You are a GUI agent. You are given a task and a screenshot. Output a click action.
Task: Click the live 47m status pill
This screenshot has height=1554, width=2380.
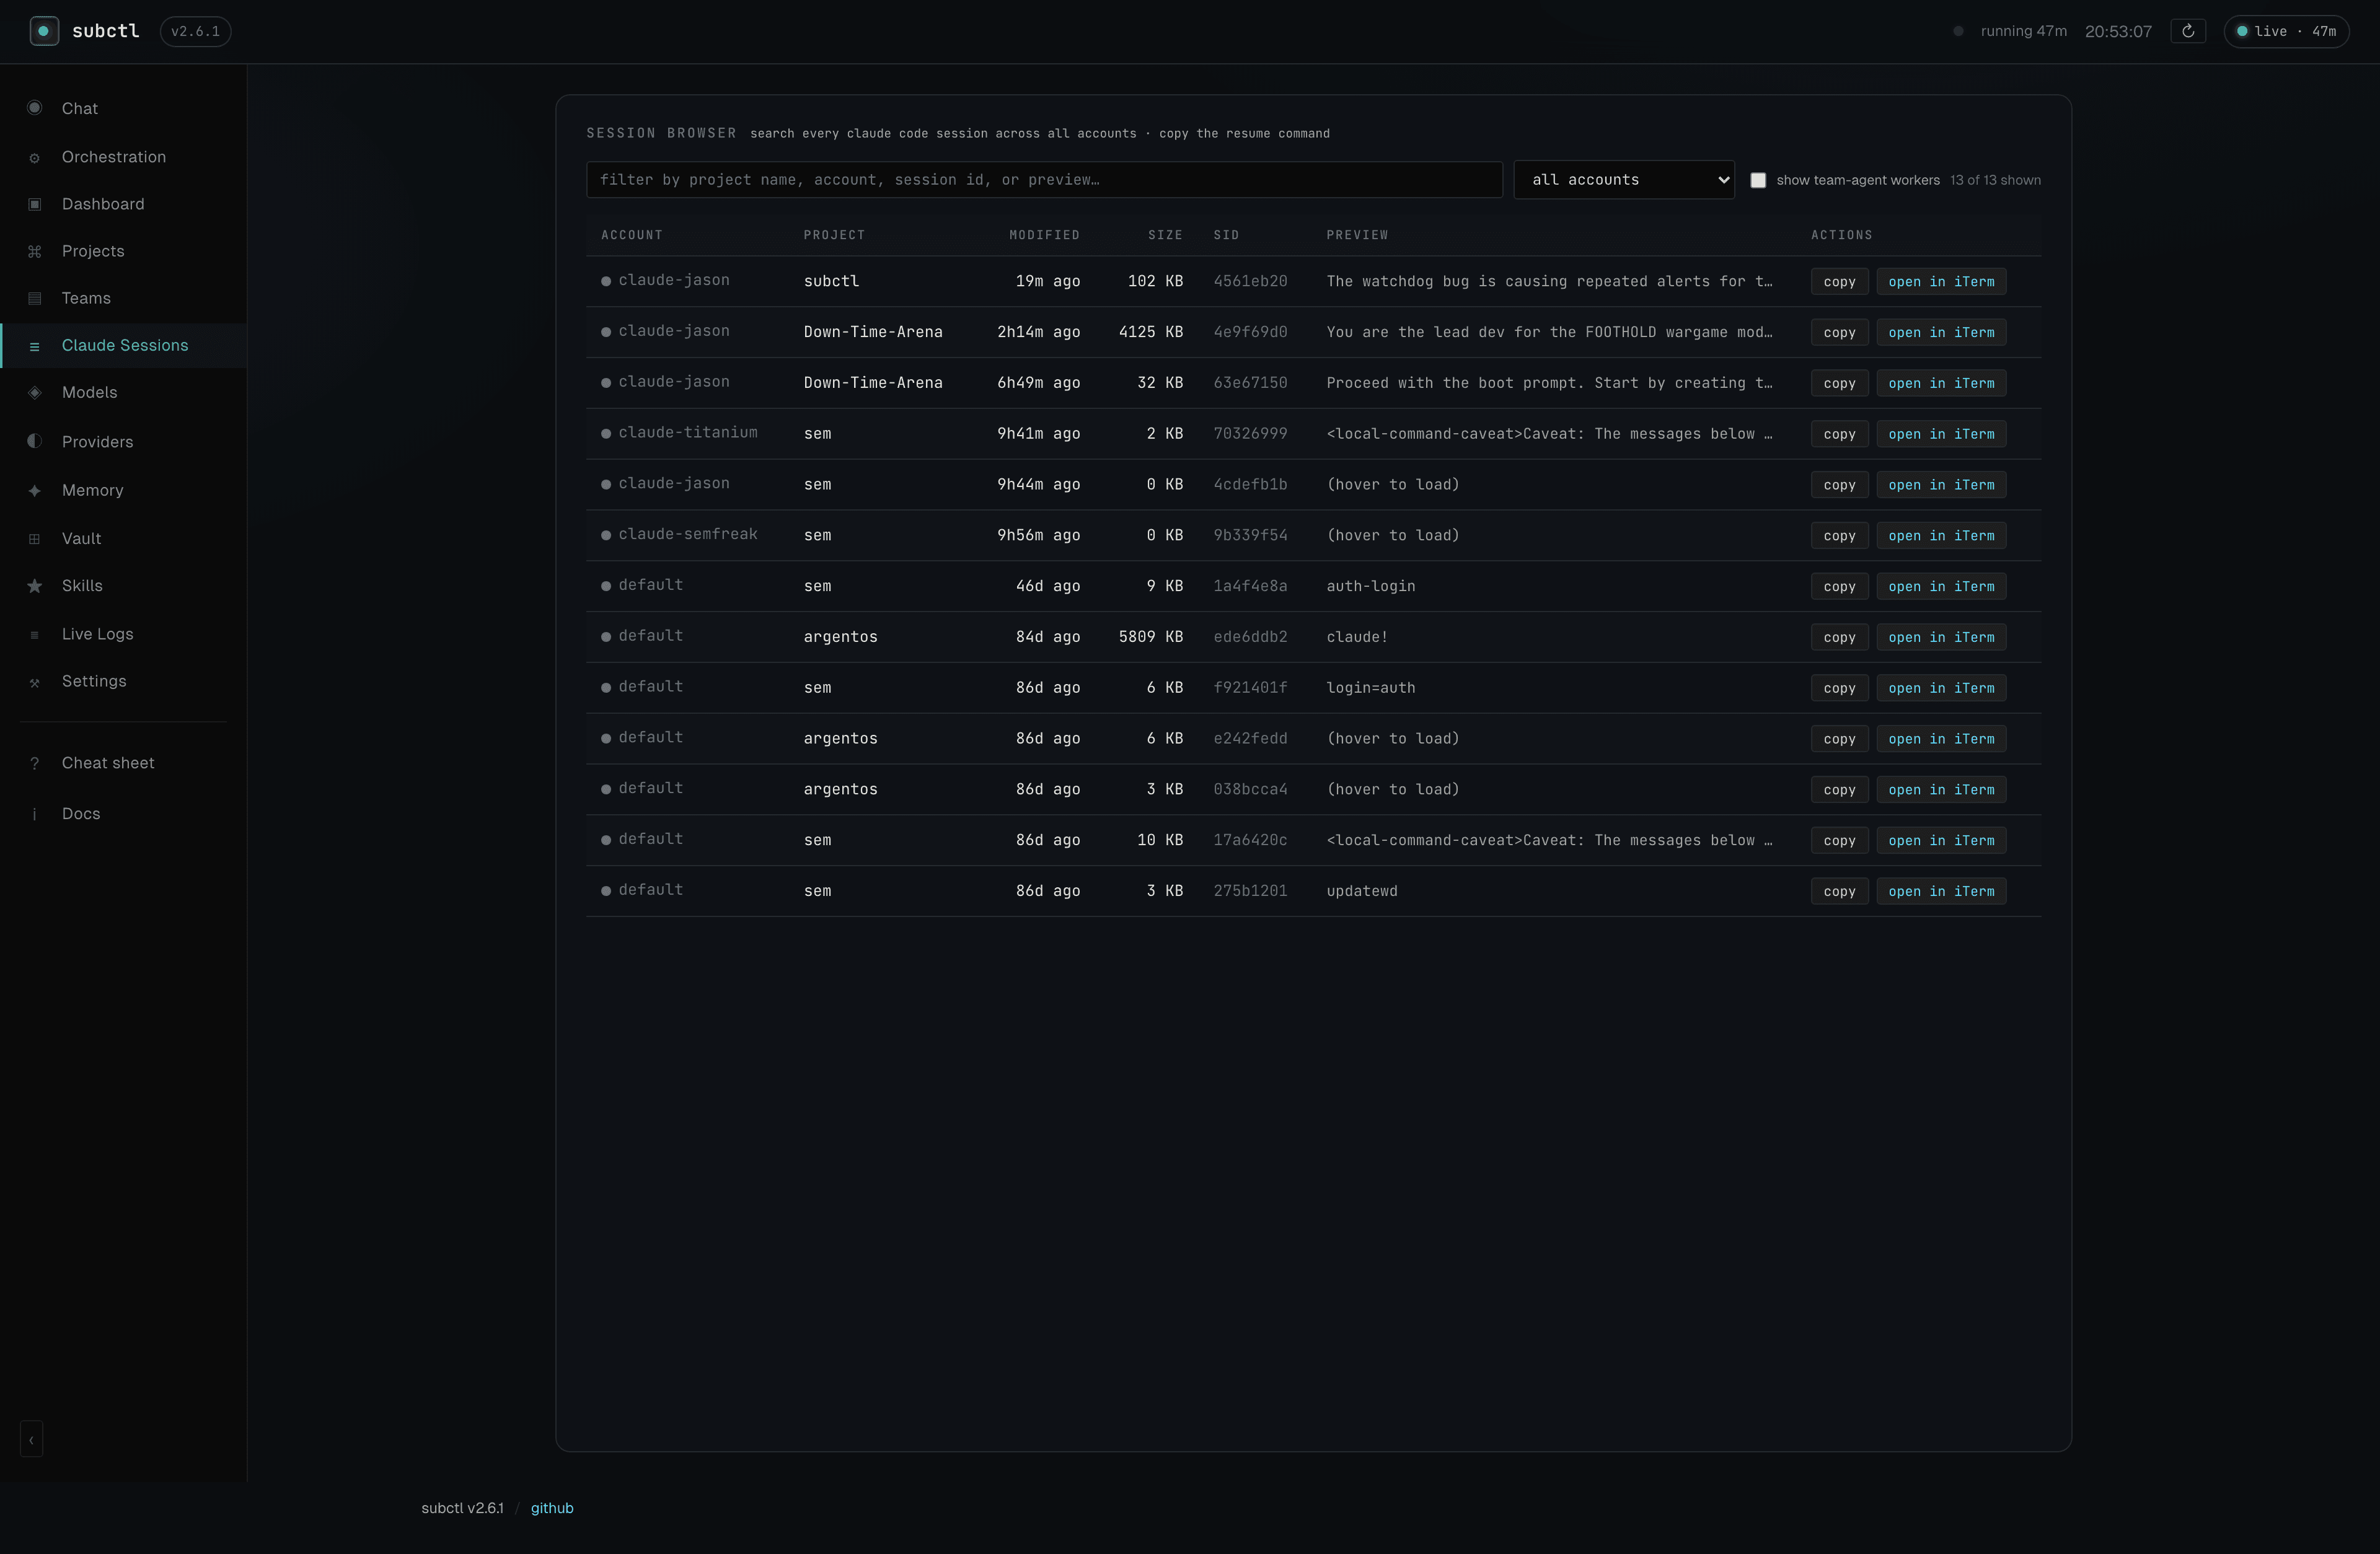[x=2286, y=31]
